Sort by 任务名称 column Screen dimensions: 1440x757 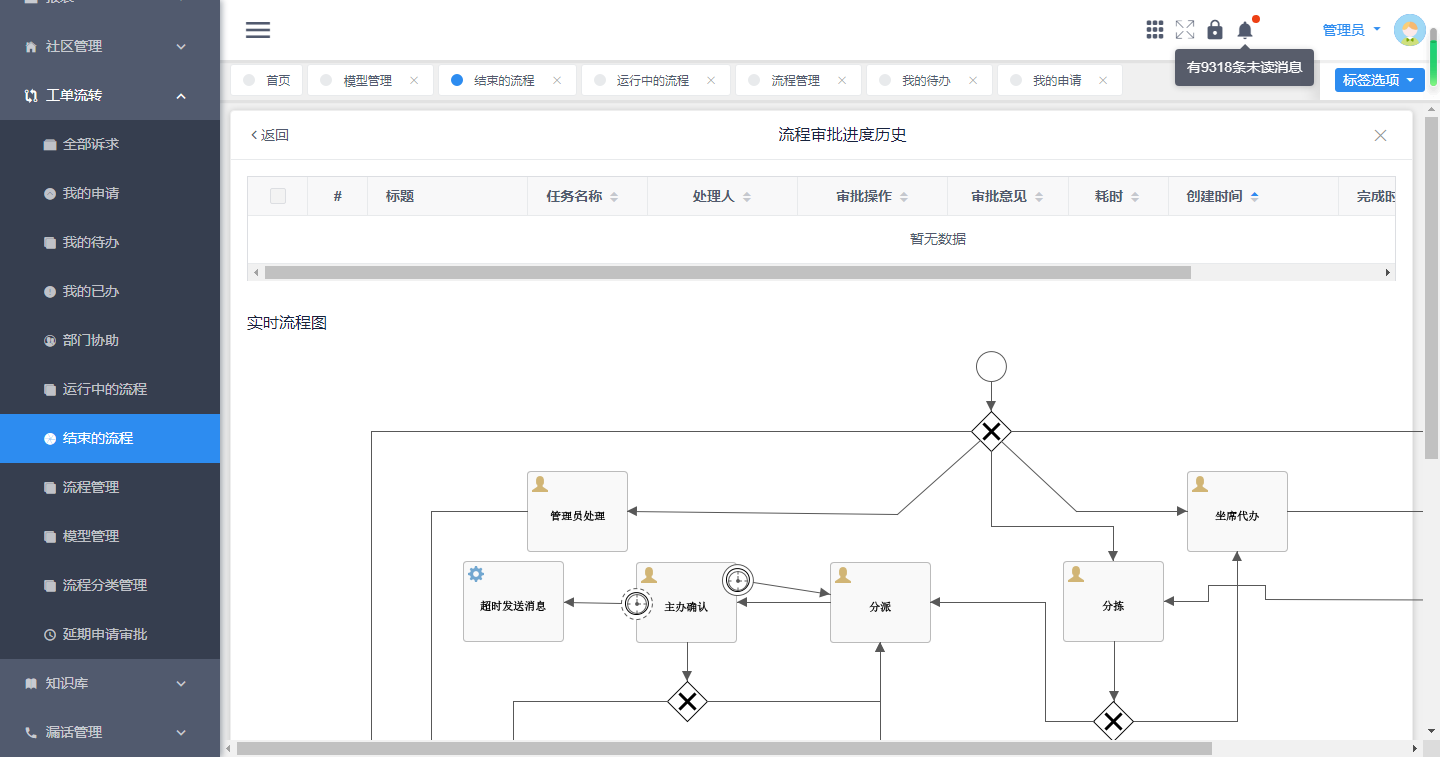pyautogui.click(x=614, y=197)
